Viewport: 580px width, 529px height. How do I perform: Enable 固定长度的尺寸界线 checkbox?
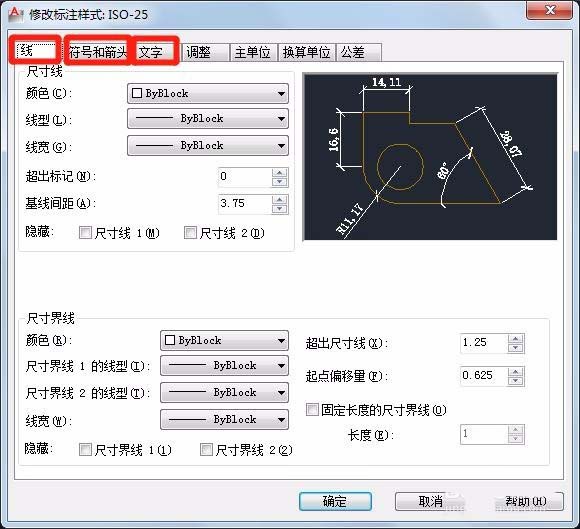pyautogui.click(x=312, y=410)
